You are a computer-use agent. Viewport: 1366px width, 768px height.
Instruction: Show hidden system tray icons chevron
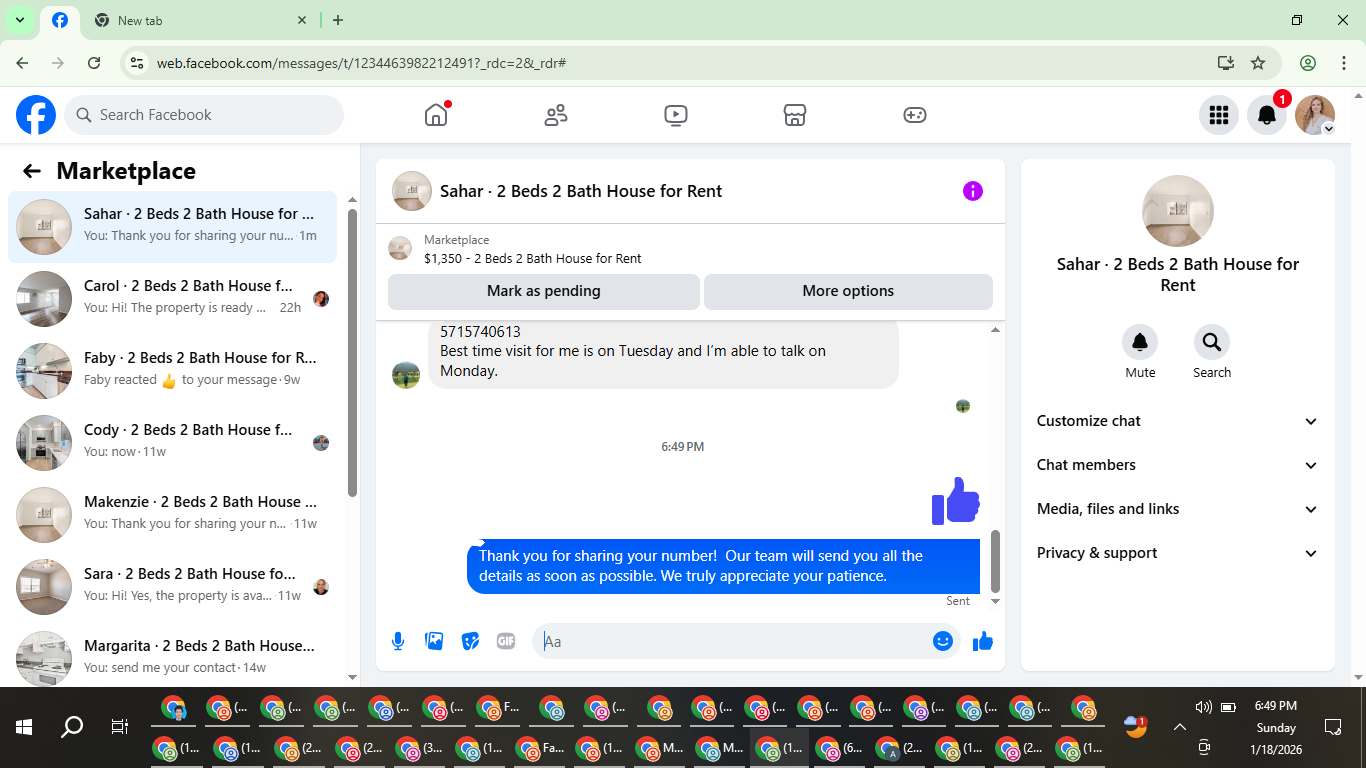[1180, 727]
